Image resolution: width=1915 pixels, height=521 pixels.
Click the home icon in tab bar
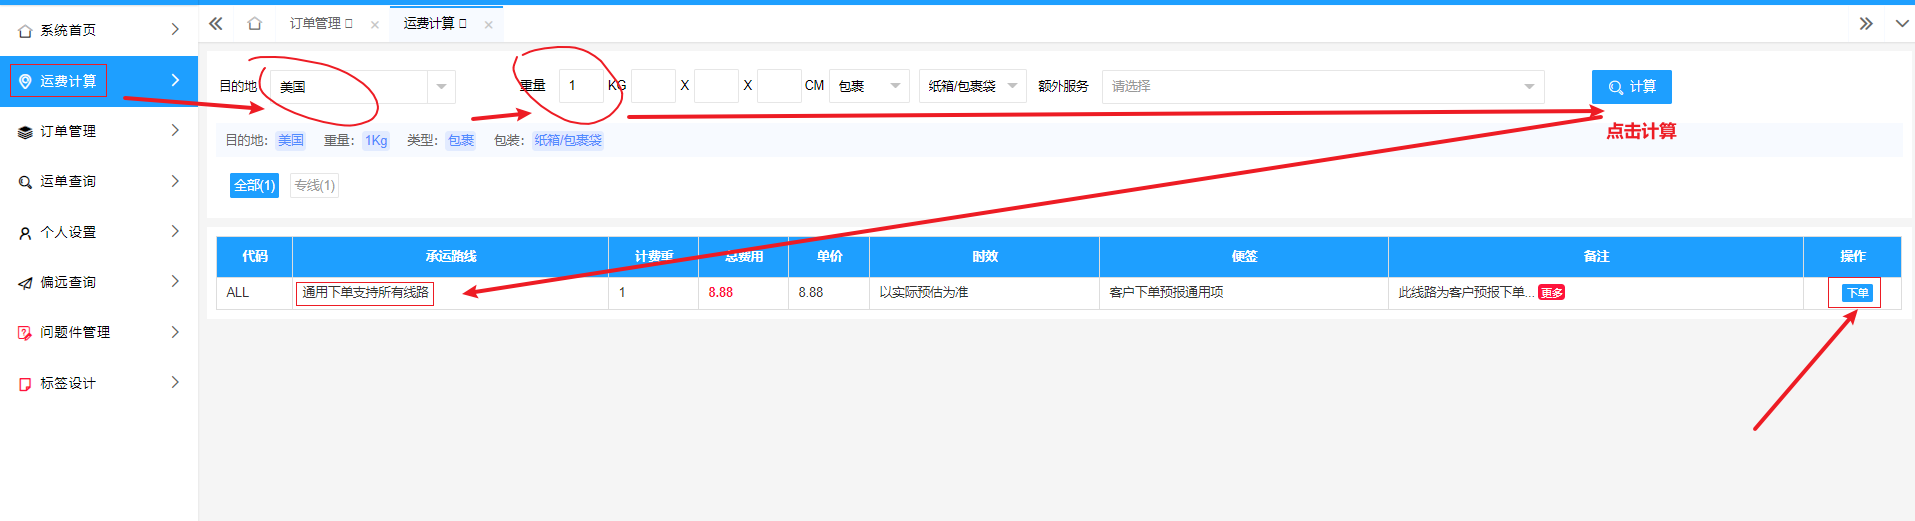255,23
